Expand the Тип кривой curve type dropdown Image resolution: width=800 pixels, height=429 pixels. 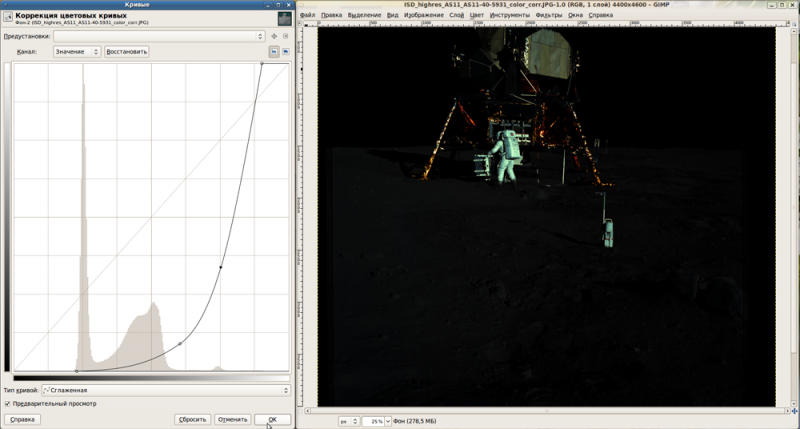[x=166, y=390]
